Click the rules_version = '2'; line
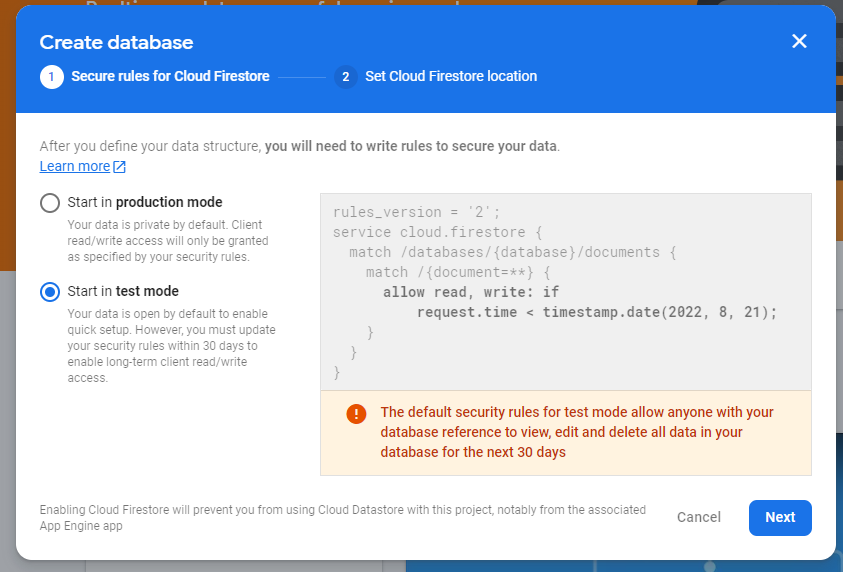843x572 pixels. pyautogui.click(x=416, y=212)
